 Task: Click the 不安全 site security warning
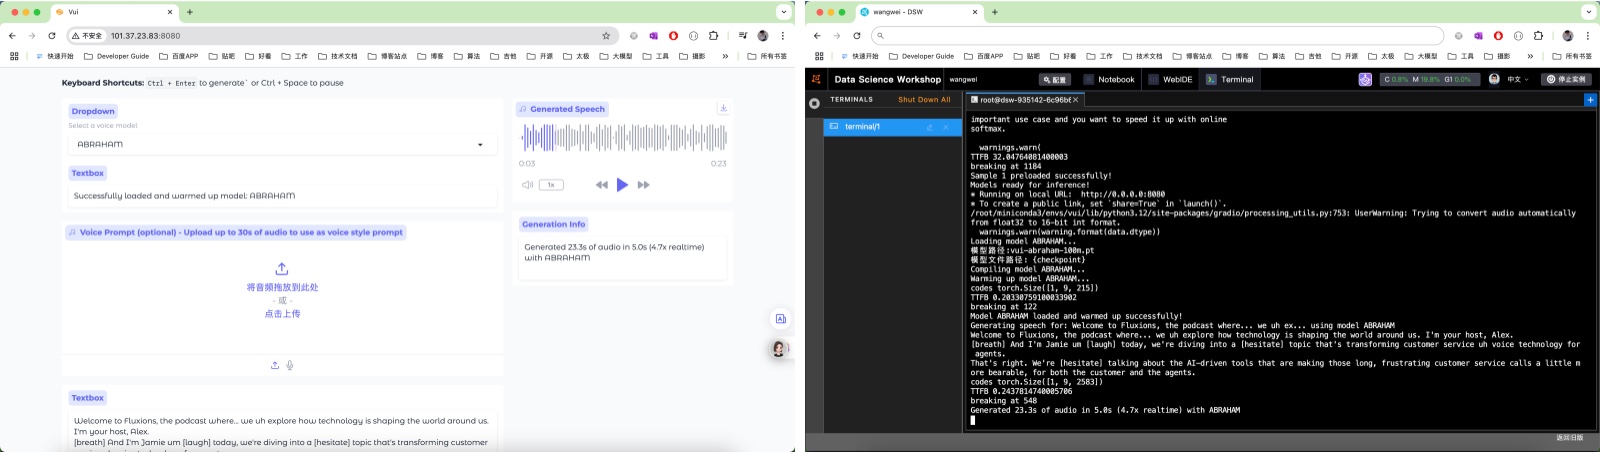click(x=87, y=35)
